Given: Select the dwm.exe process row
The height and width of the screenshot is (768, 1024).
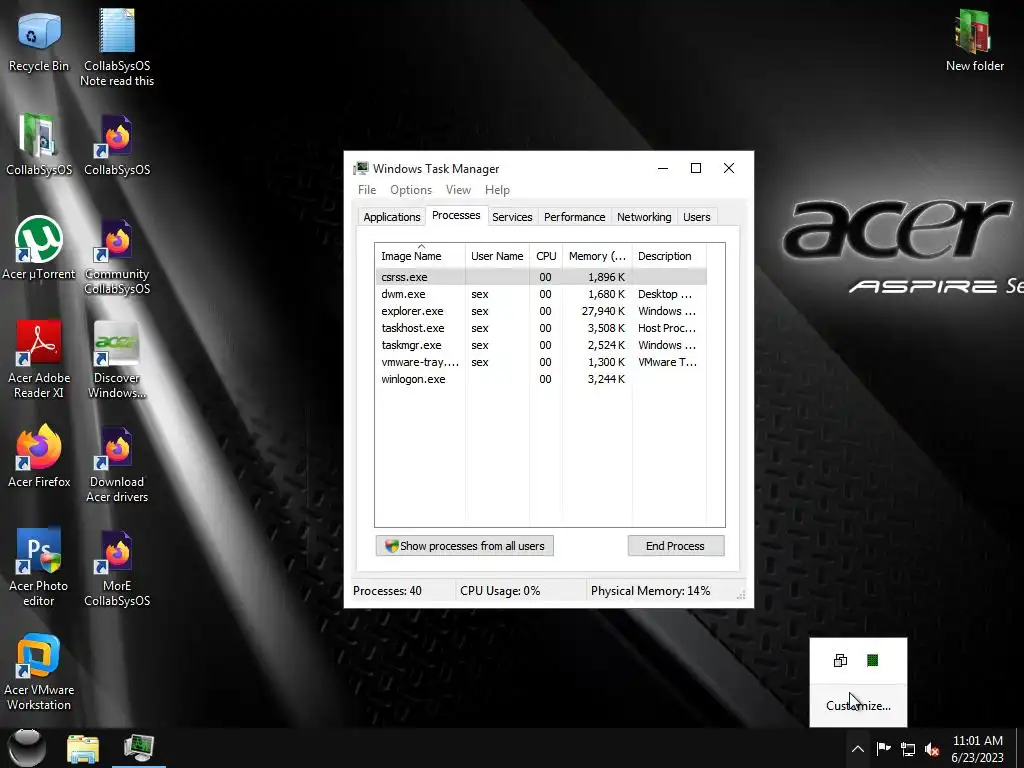Looking at the screenshot, I should click(x=541, y=294).
